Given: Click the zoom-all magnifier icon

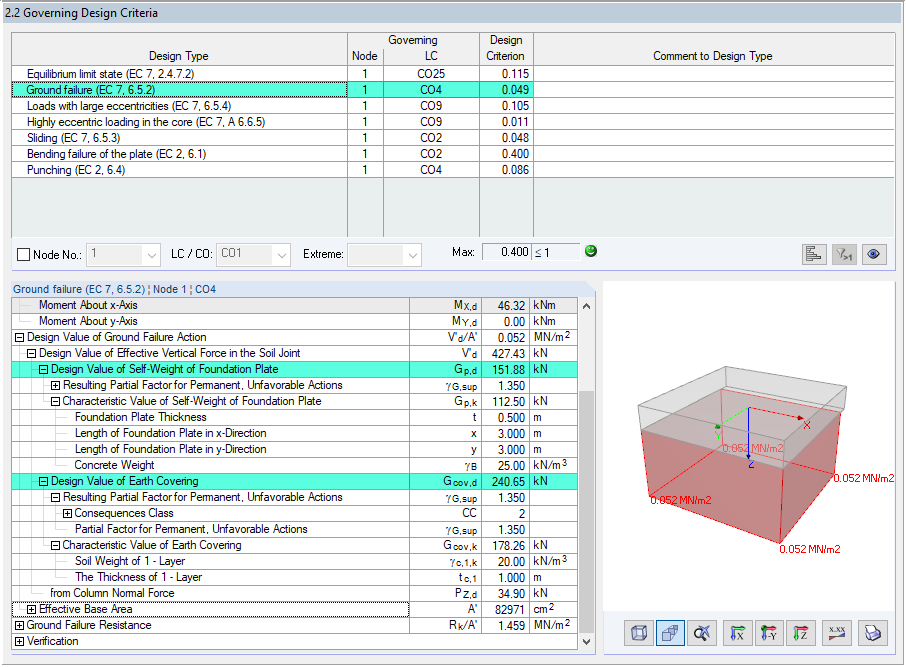Looking at the screenshot, I should pos(701,633).
